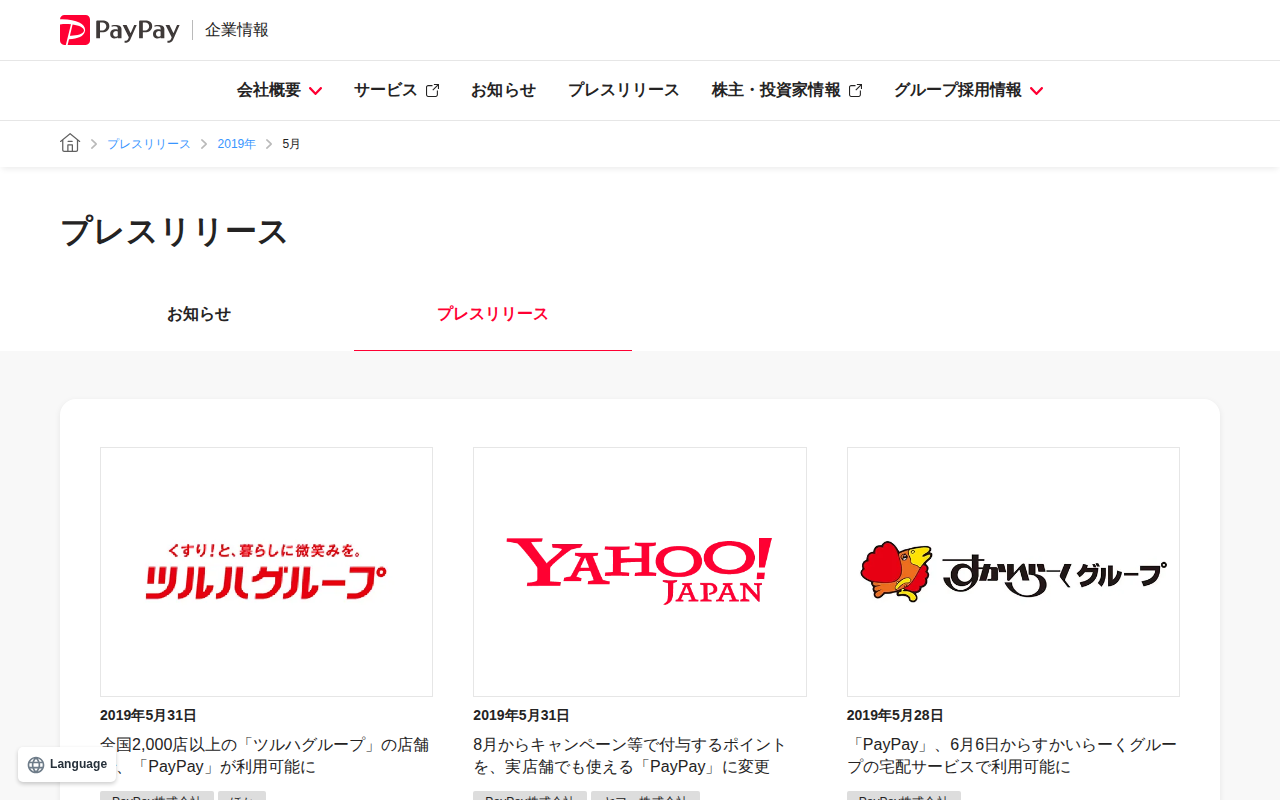Switch to the お知らせ tab

point(199,314)
